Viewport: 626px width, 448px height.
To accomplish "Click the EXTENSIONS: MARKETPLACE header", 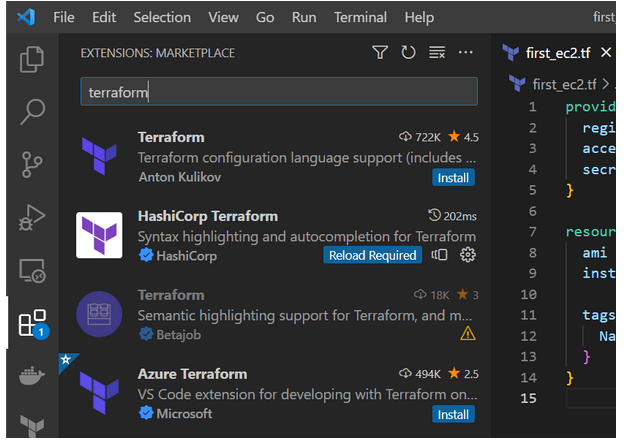I will [158, 53].
